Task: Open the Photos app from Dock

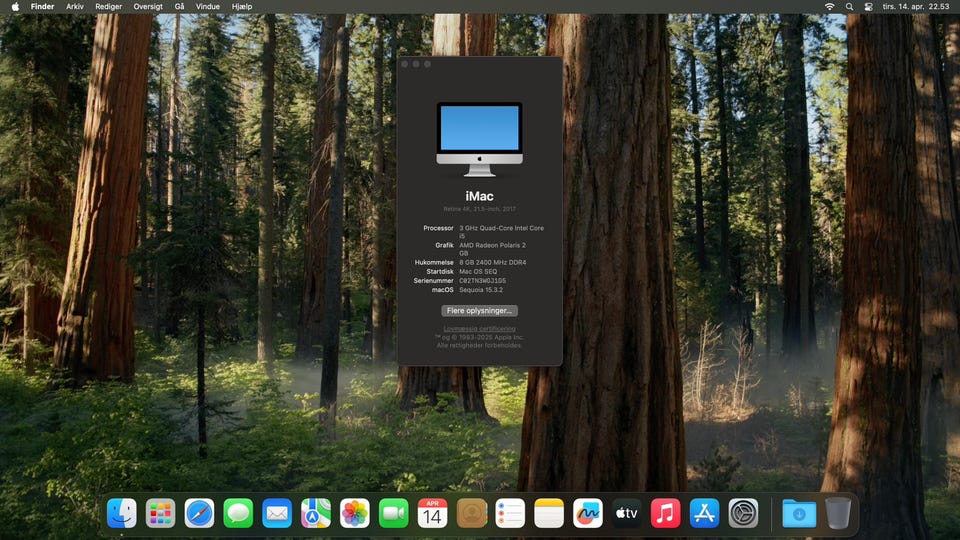Action: pyautogui.click(x=355, y=513)
